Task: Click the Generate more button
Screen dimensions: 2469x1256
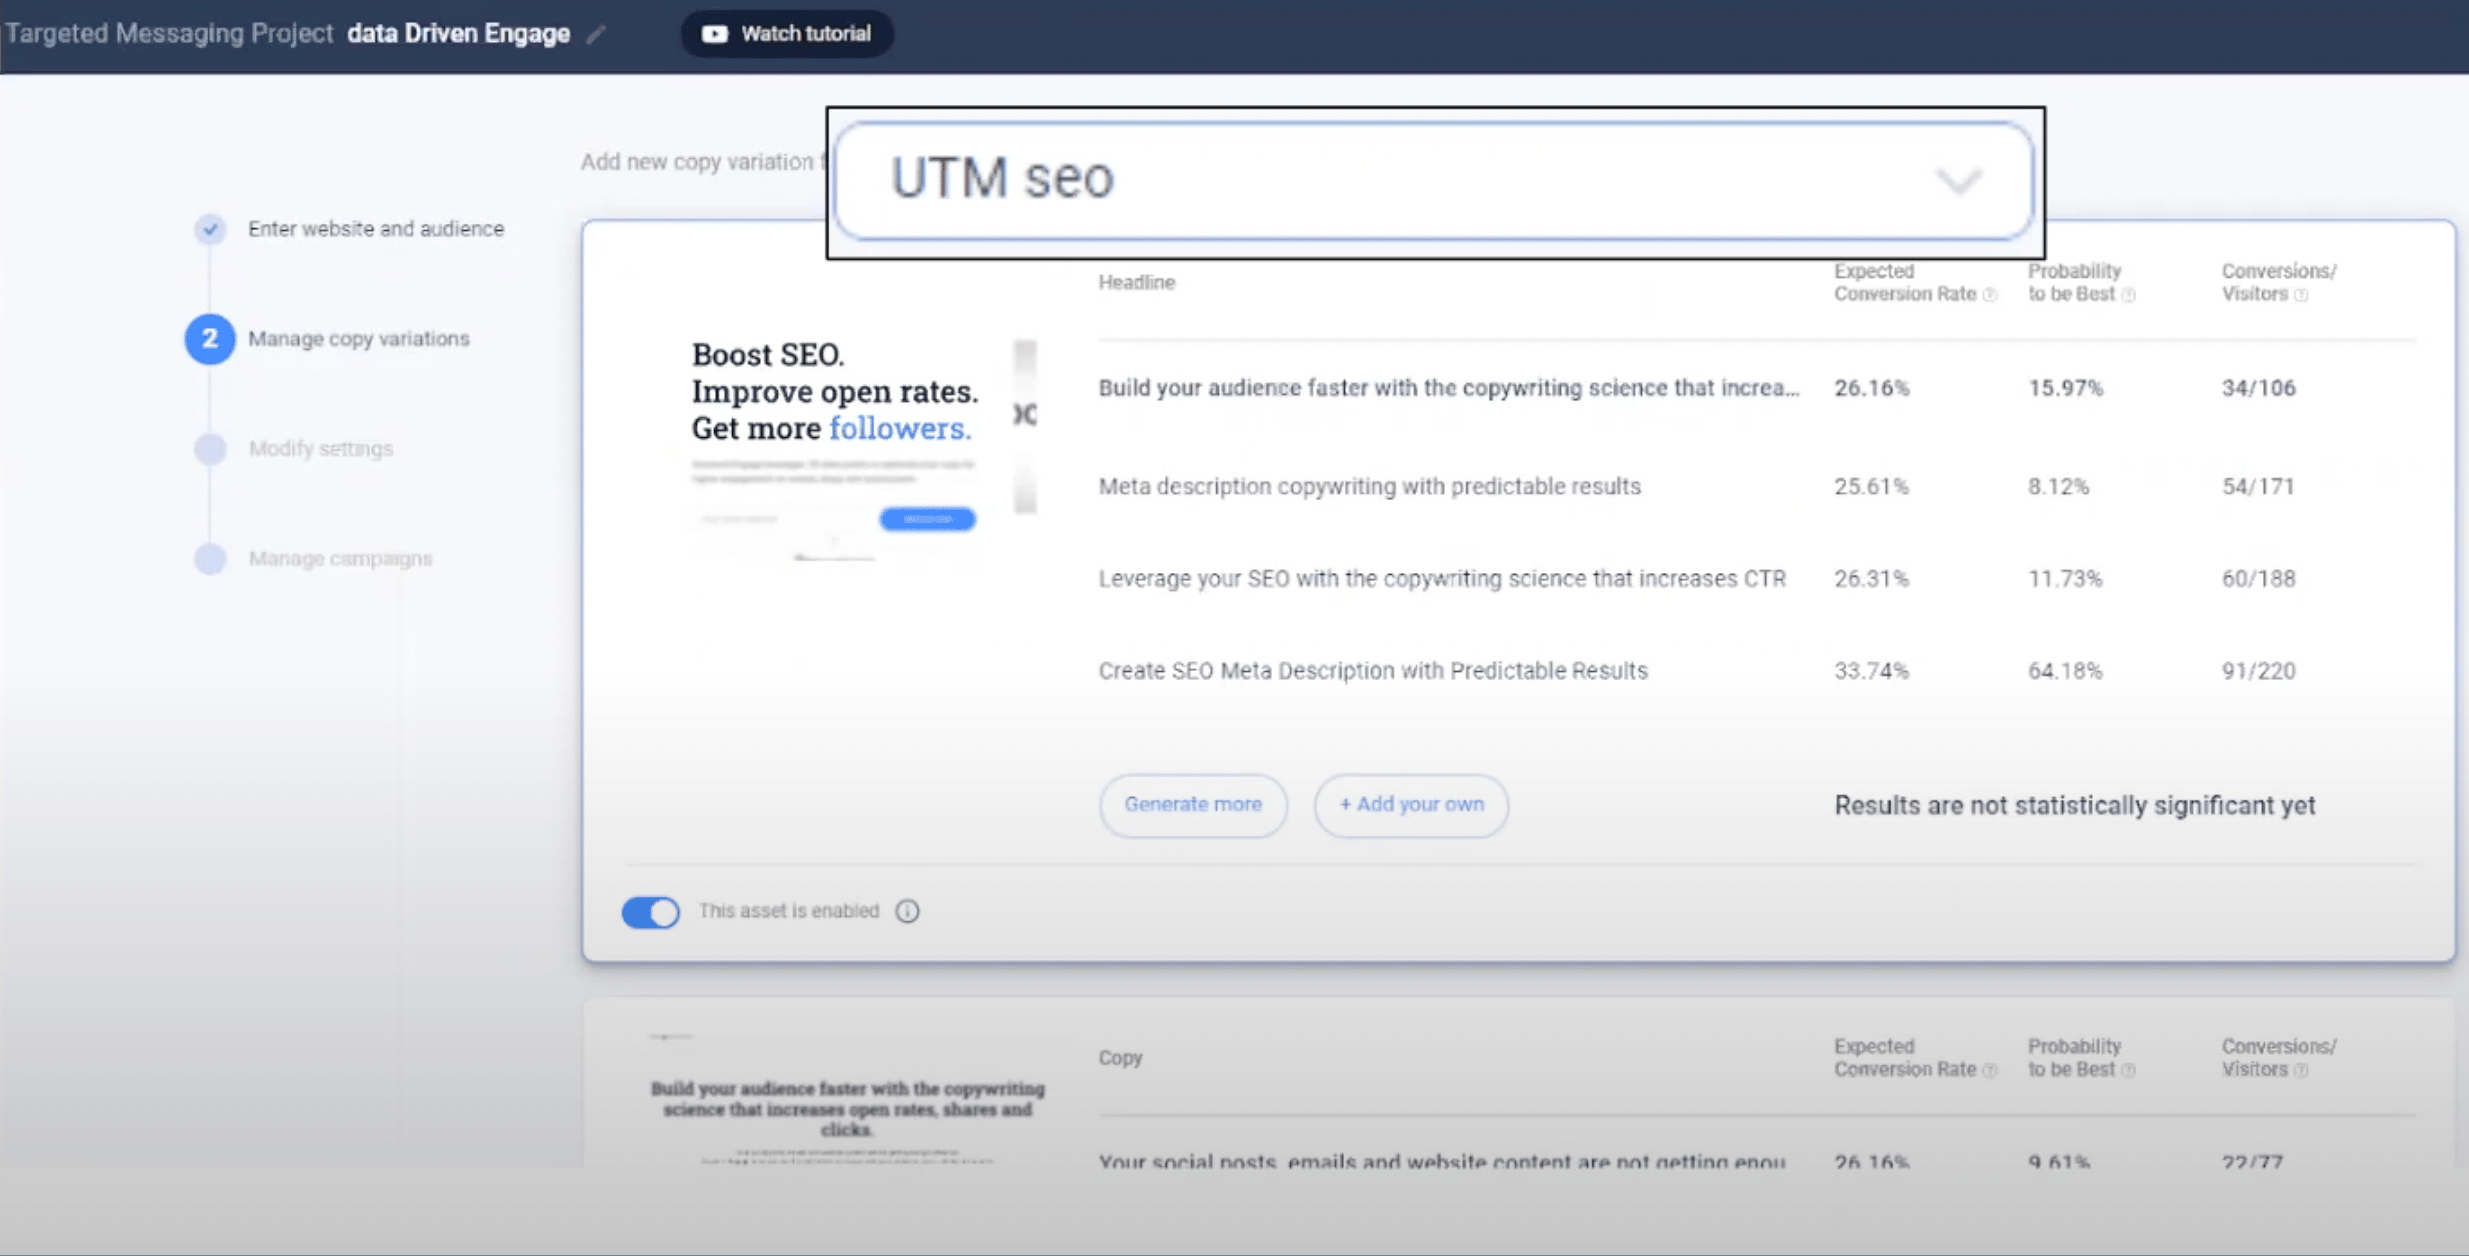Action: tap(1192, 805)
